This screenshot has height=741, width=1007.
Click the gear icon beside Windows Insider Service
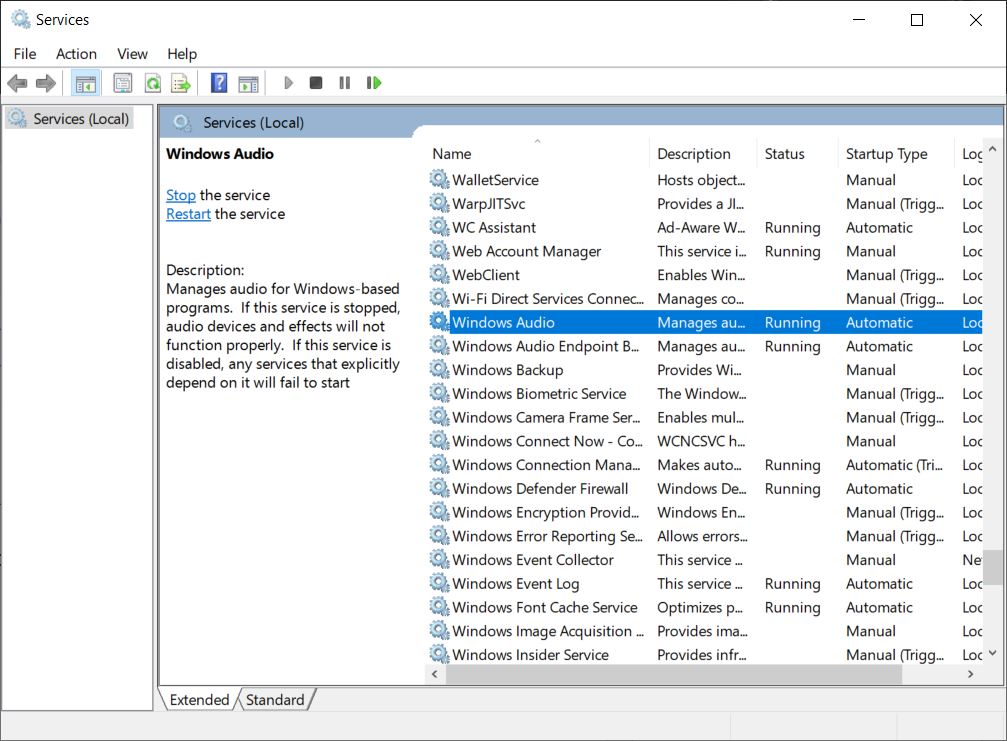pyautogui.click(x=439, y=654)
